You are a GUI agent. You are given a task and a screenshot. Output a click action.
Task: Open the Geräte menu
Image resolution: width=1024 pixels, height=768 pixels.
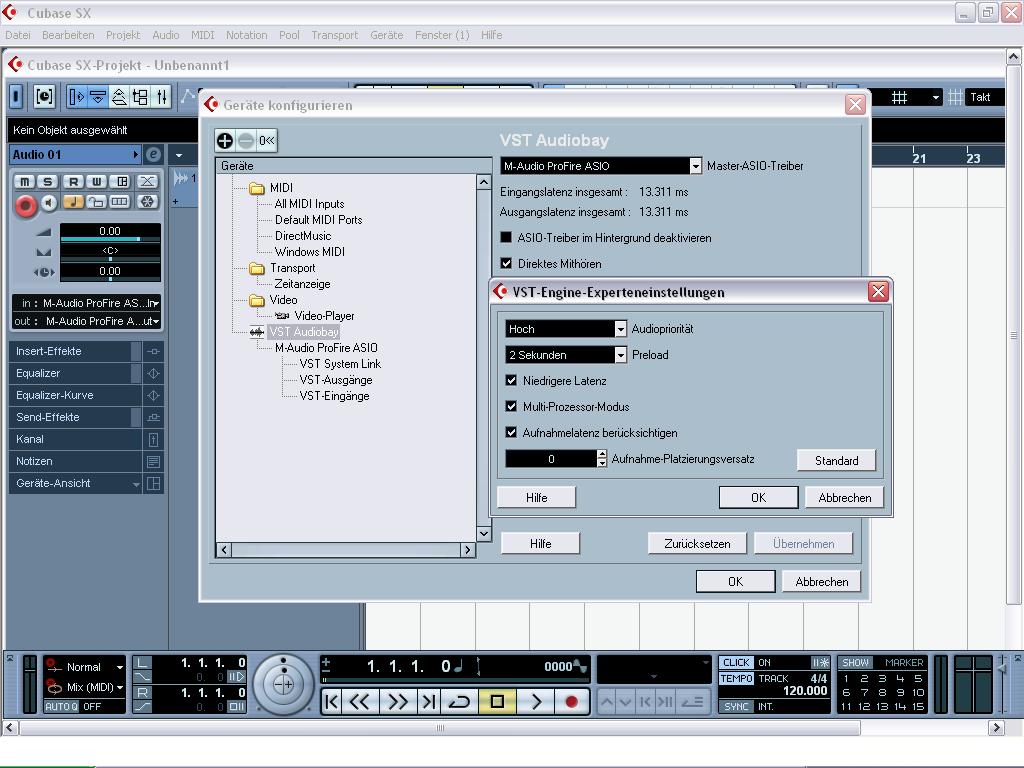tap(387, 35)
